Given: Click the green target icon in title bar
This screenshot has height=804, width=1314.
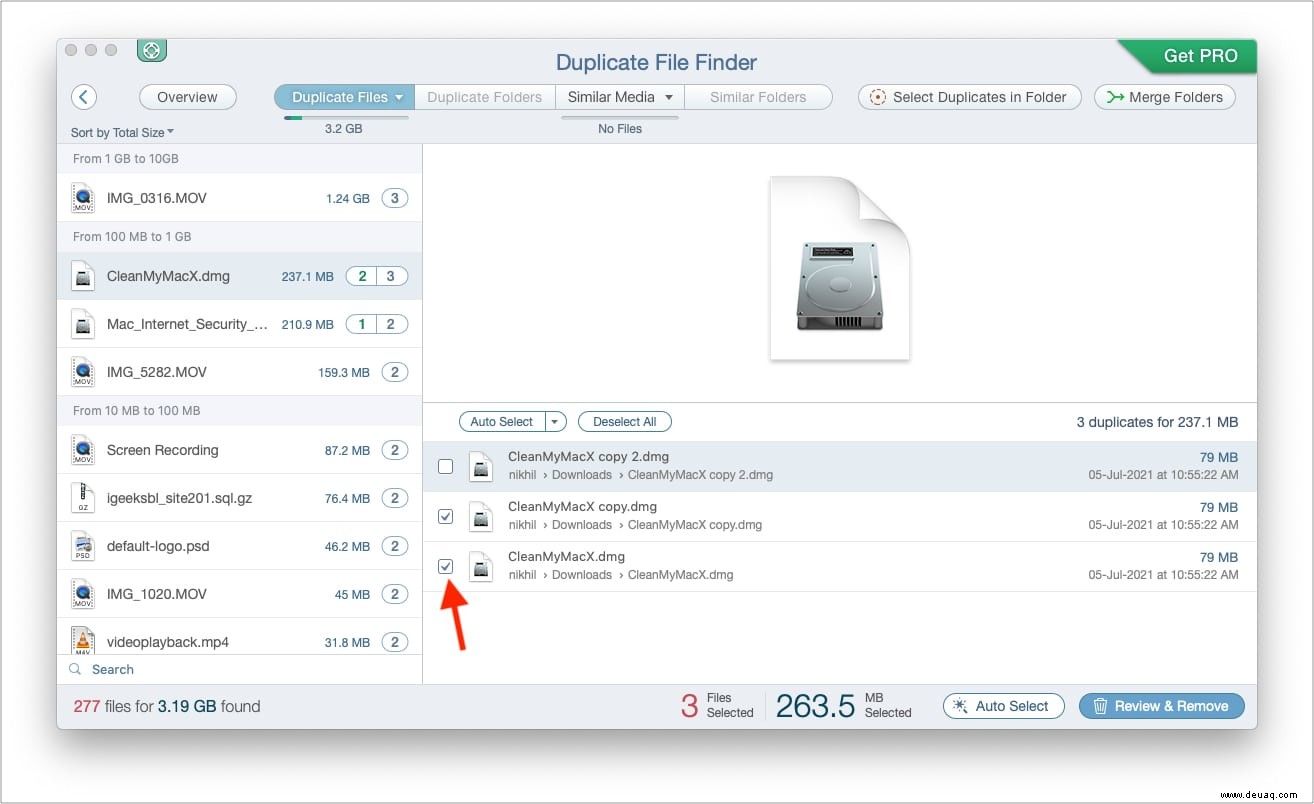Looking at the screenshot, I should 151,50.
